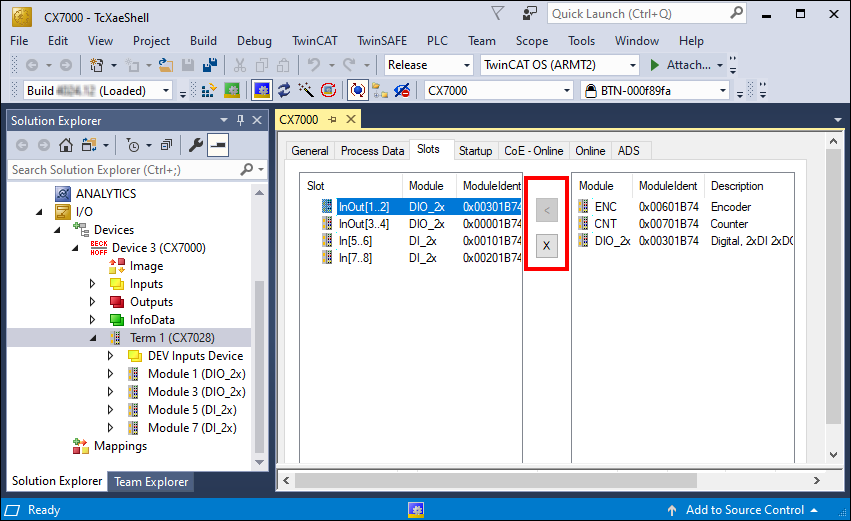Viewport: 851px width, 521px height.
Task: Click the Activate Configuration icon
Action: pyautogui.click(x=209, y=91)
